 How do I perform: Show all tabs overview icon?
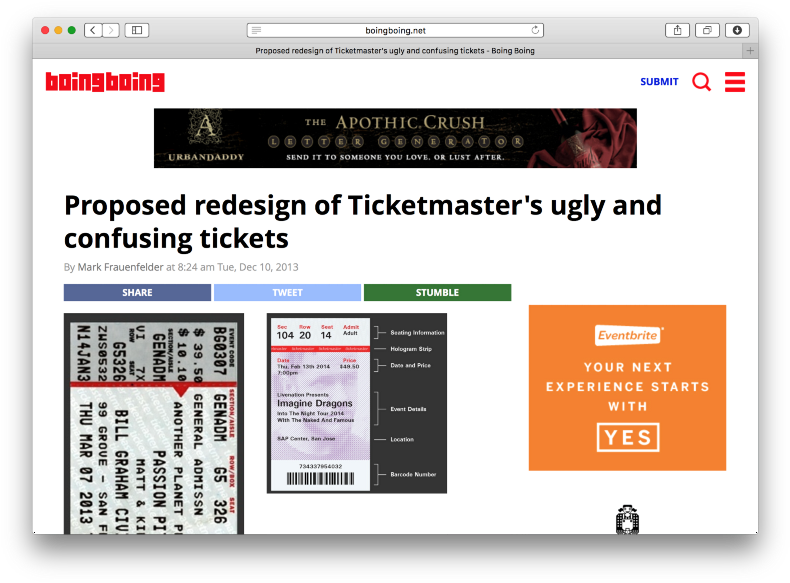707,30
